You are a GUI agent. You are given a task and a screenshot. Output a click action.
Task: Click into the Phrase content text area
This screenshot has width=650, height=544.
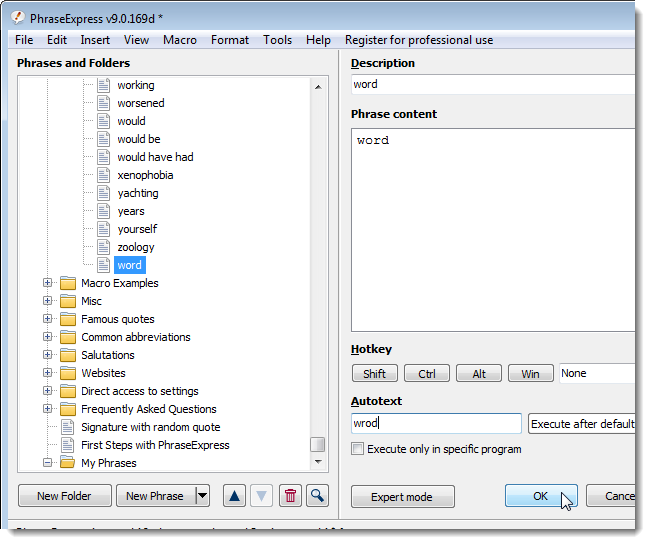tap(493, 230)
